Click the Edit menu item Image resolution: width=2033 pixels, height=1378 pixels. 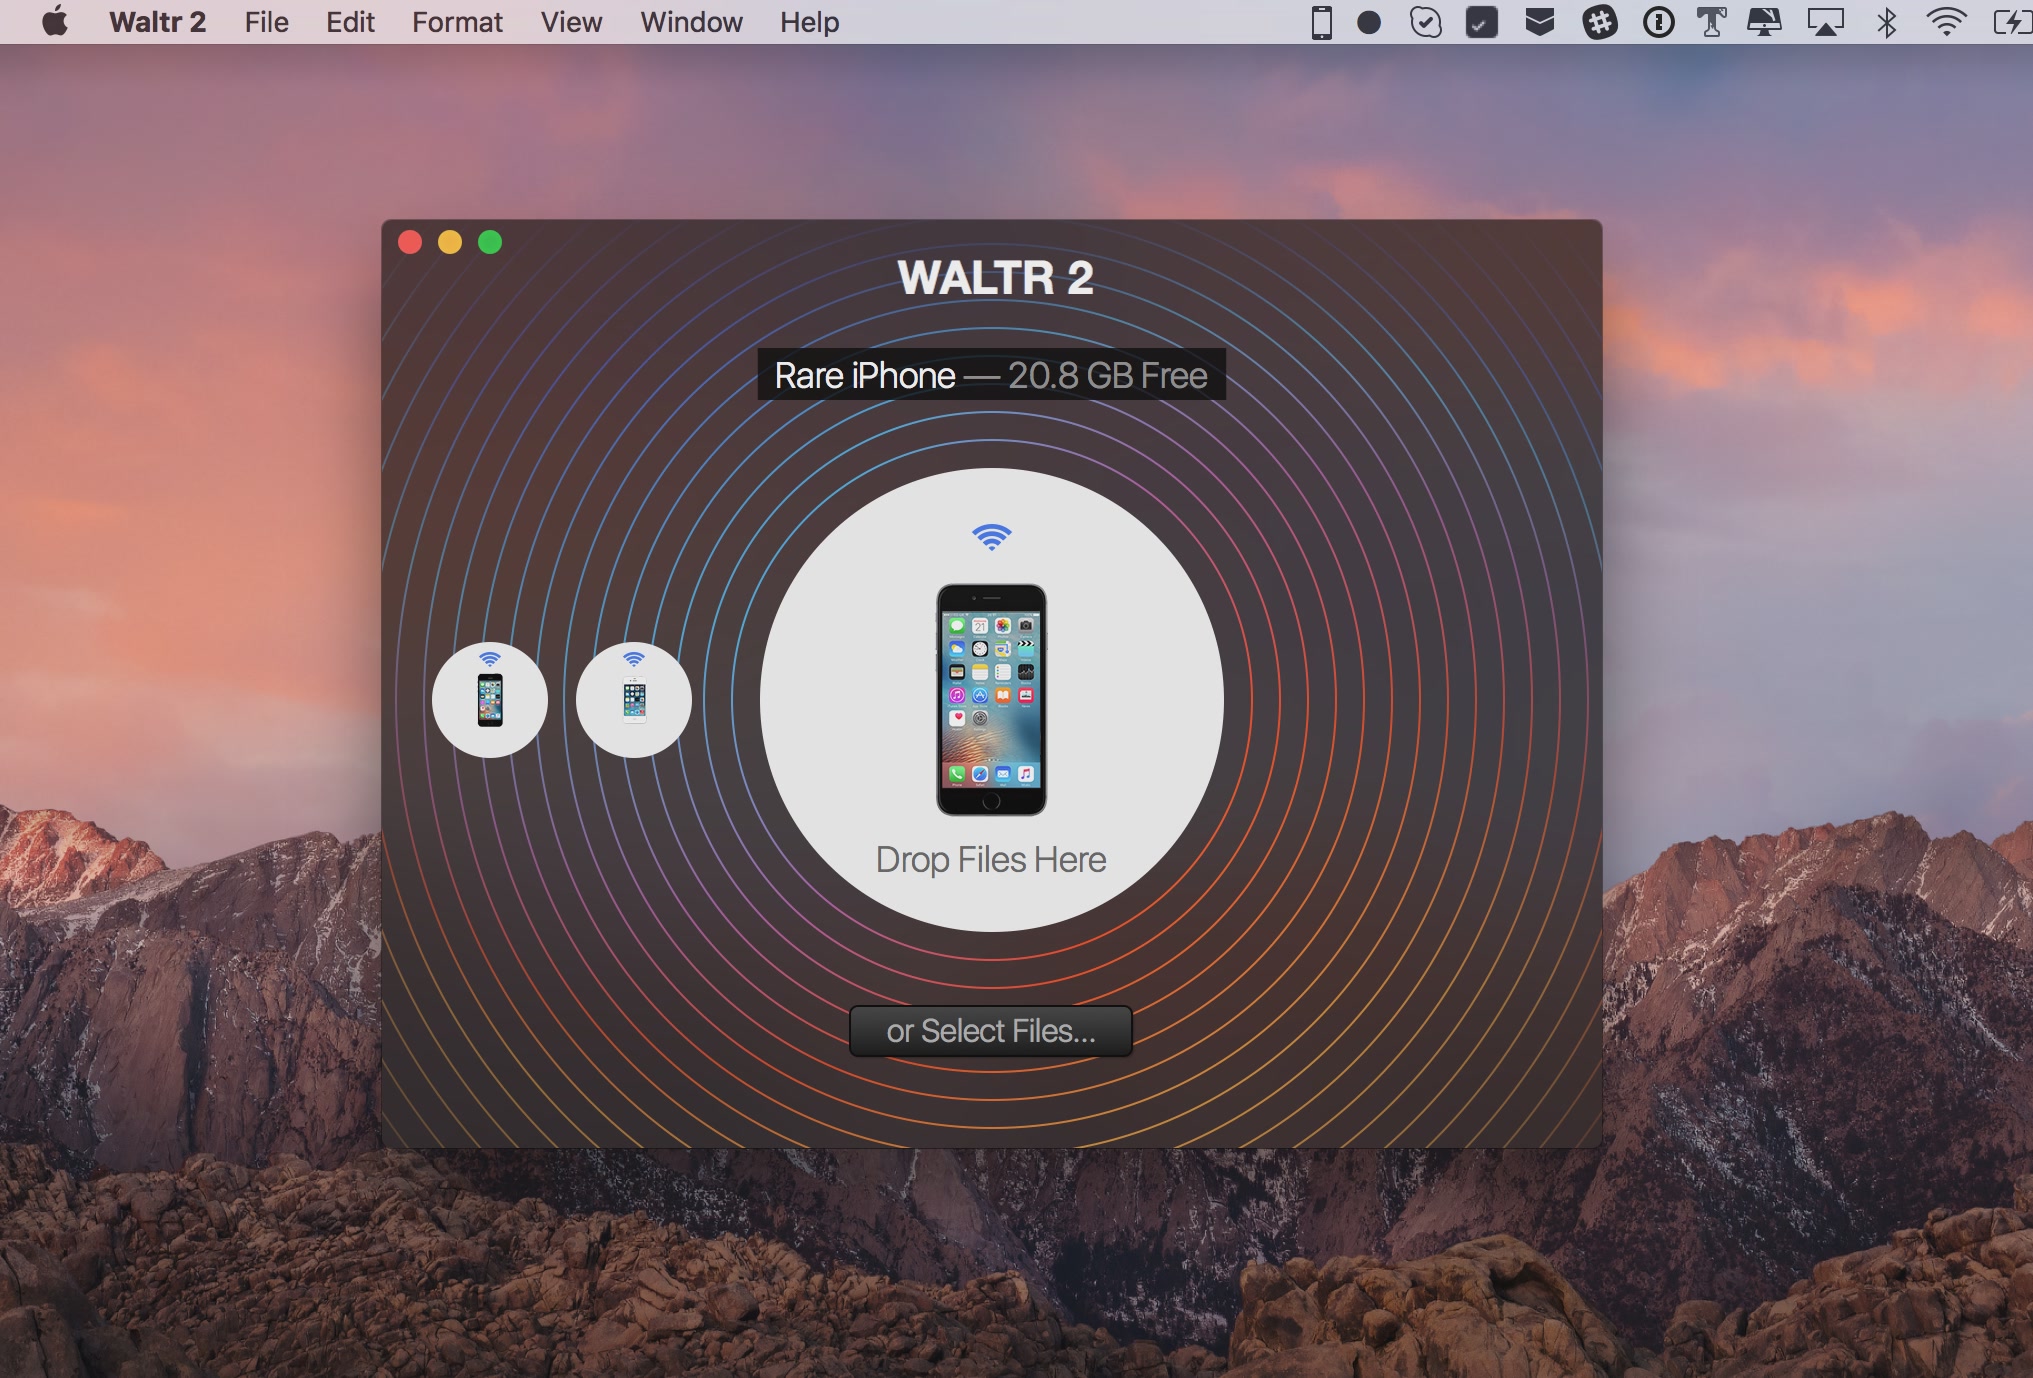tap(349, 22)
